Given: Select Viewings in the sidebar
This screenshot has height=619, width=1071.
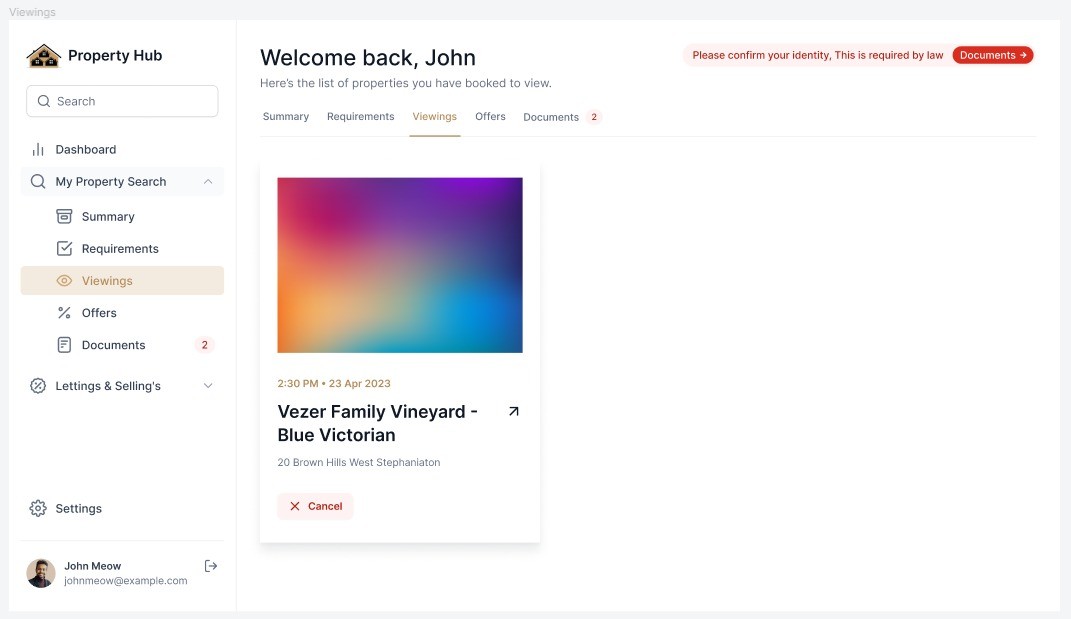Looking at the screenshot, I should pyautogui.click(x=122, y=281).
